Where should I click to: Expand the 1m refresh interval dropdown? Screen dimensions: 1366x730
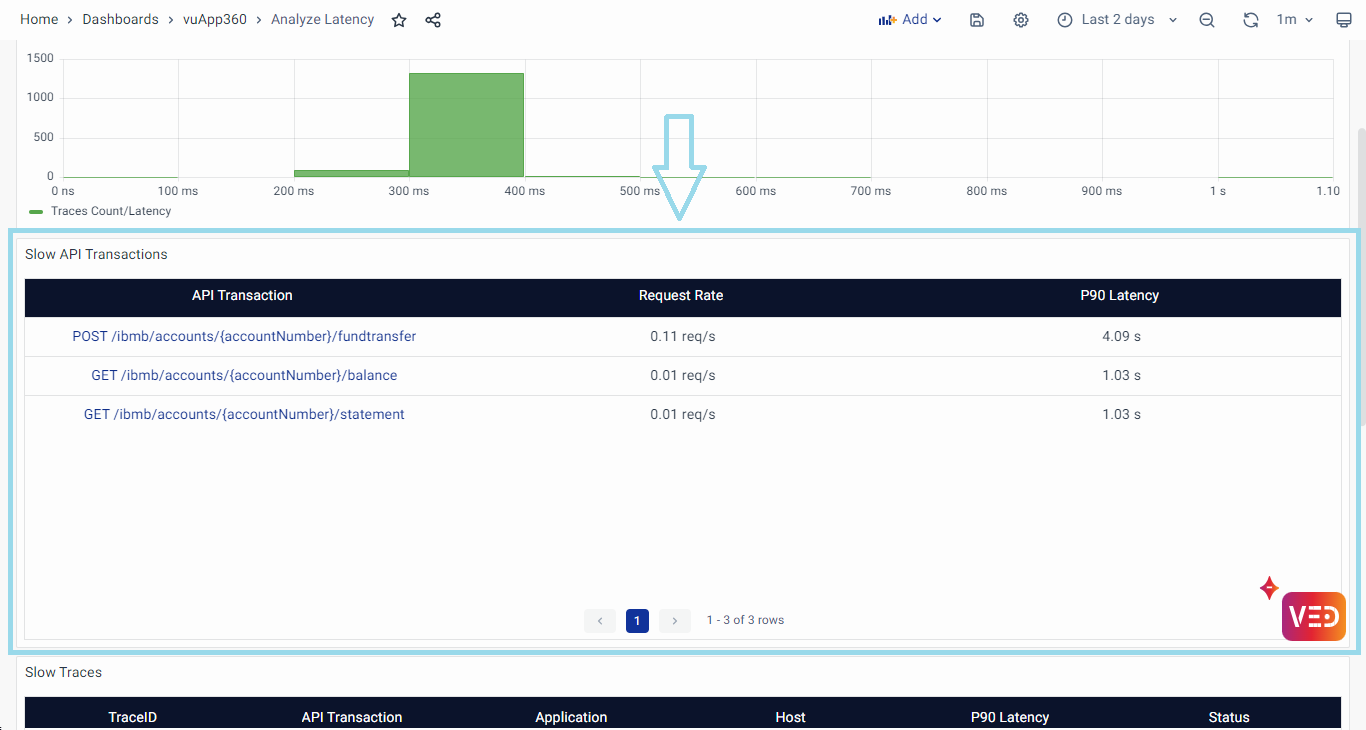click(1294, 20)
